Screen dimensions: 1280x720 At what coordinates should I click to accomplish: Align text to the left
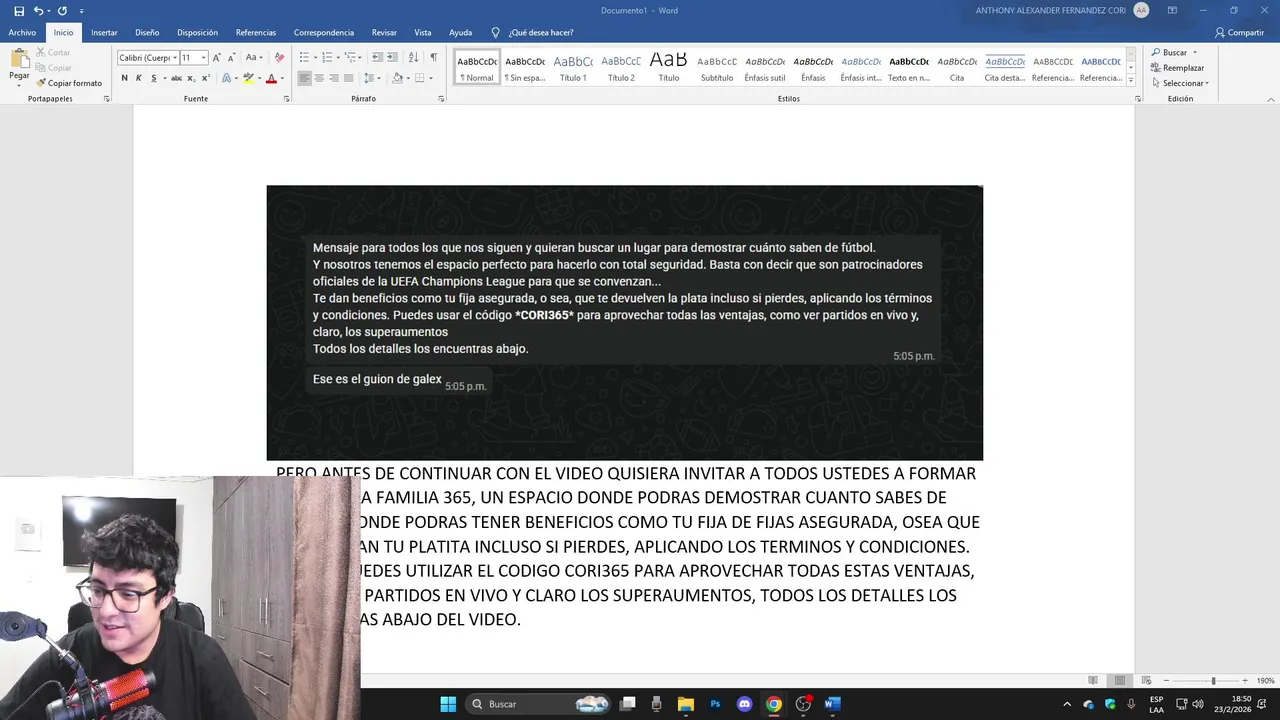pos(305,78)
